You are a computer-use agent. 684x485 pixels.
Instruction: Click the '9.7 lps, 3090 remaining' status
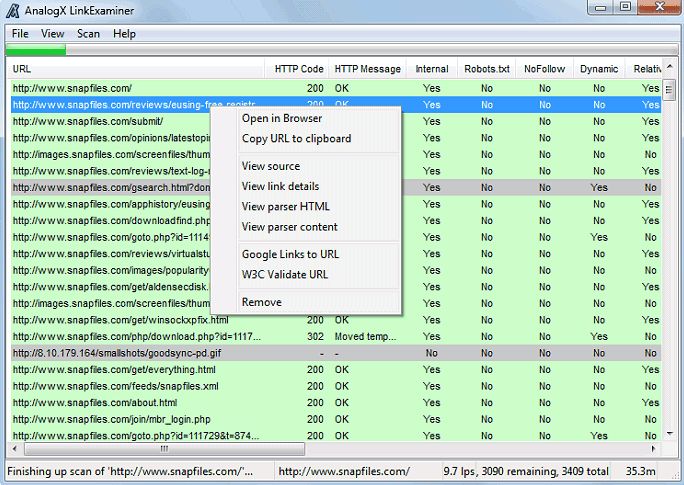526,471
